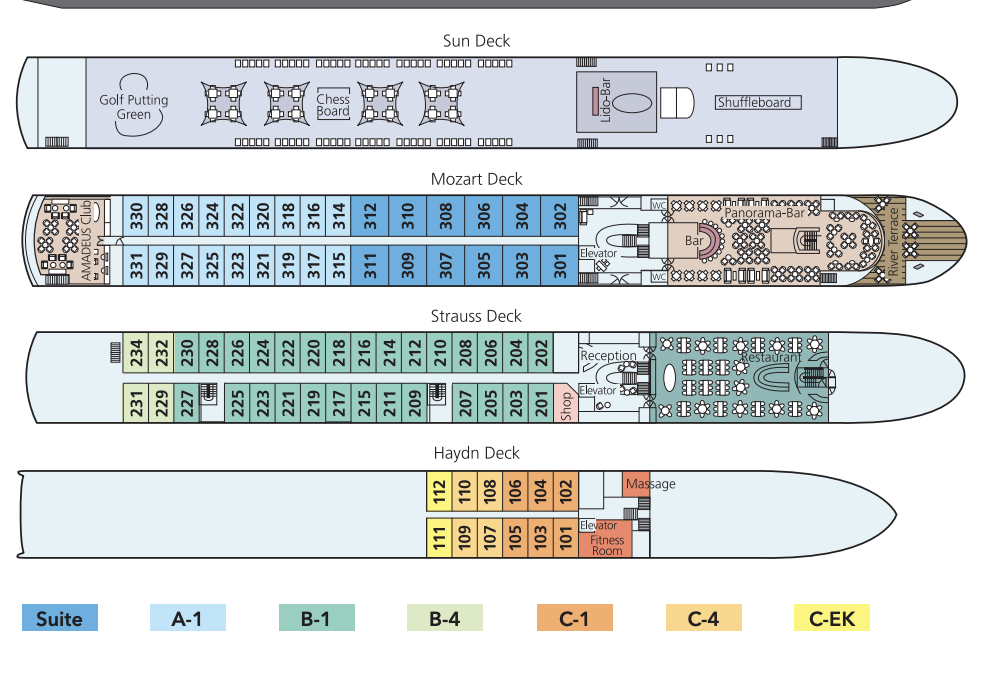Click the Elevator on Strauss Deck
The height and width of the screenshot is (680, 990).
(x=597, y=390)
